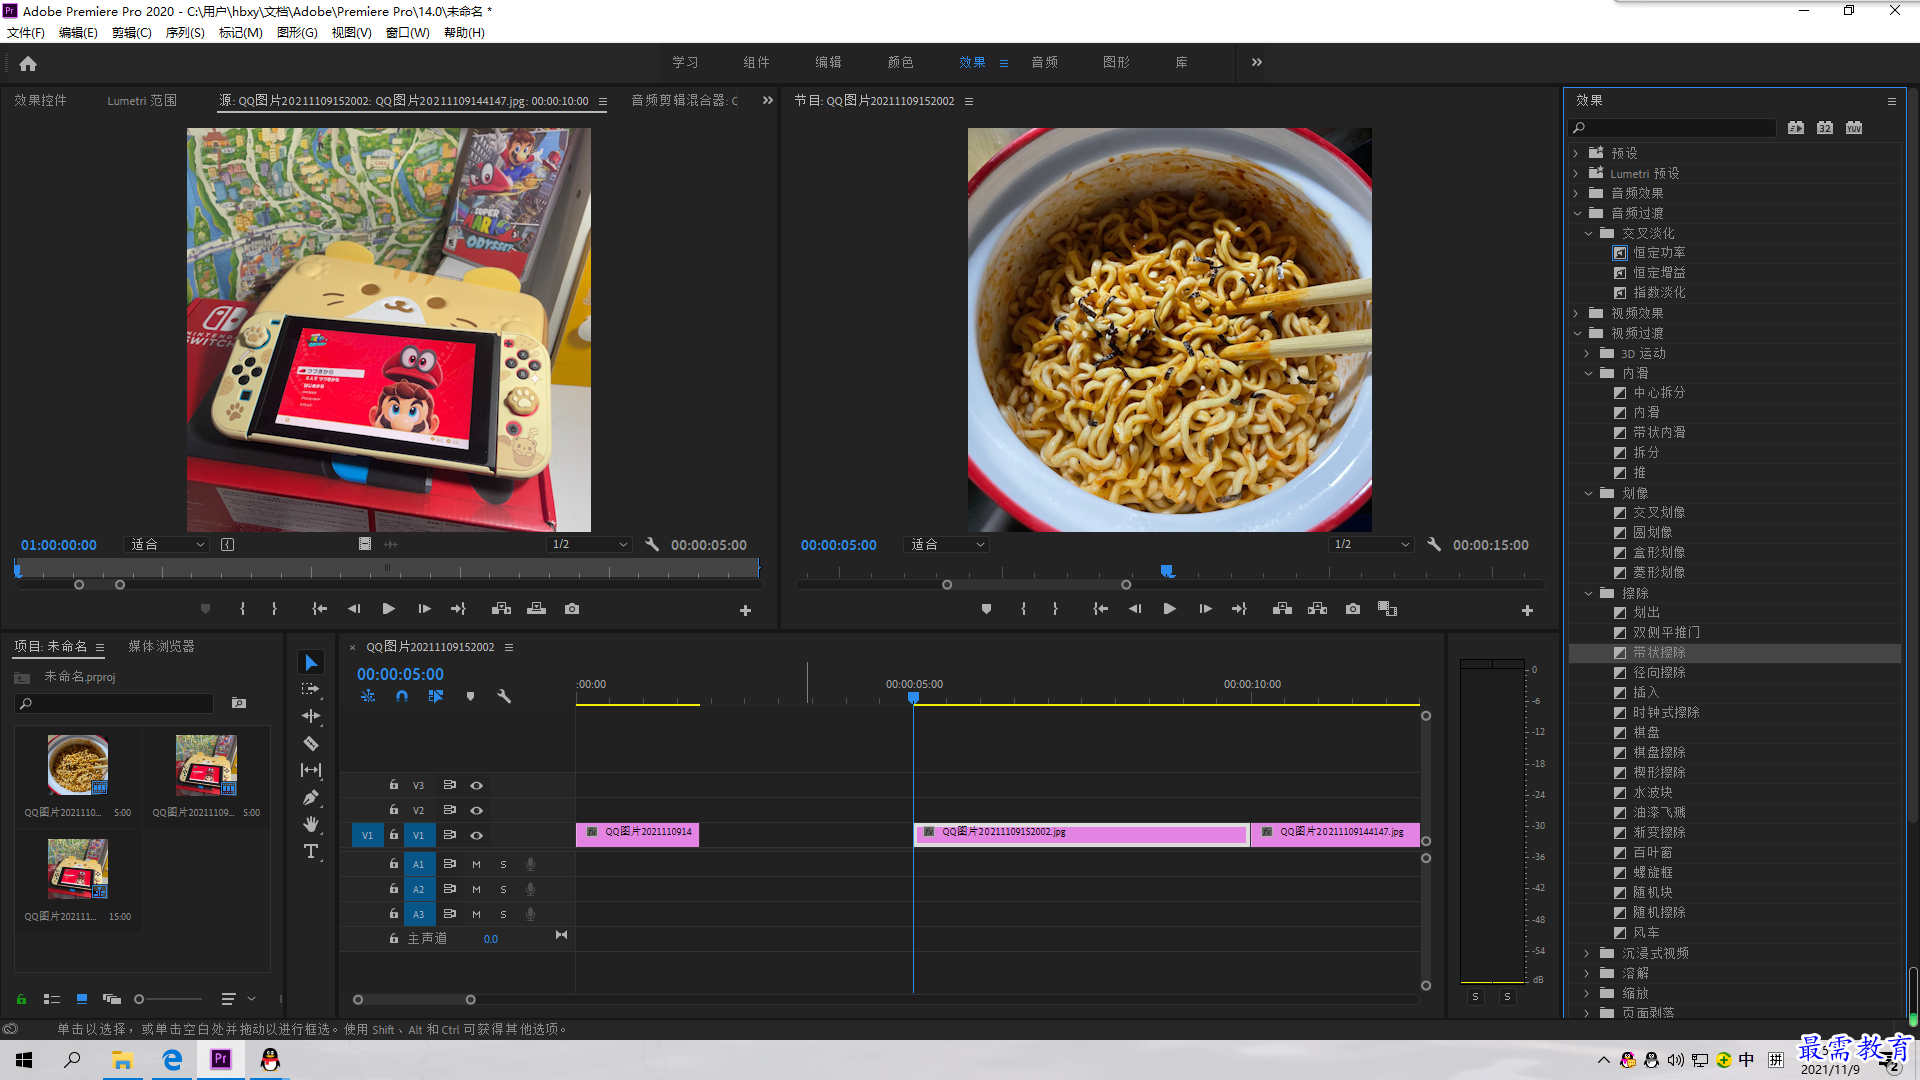
Task: Open Program monitor settings wrench
Action: coord(1434,545)
